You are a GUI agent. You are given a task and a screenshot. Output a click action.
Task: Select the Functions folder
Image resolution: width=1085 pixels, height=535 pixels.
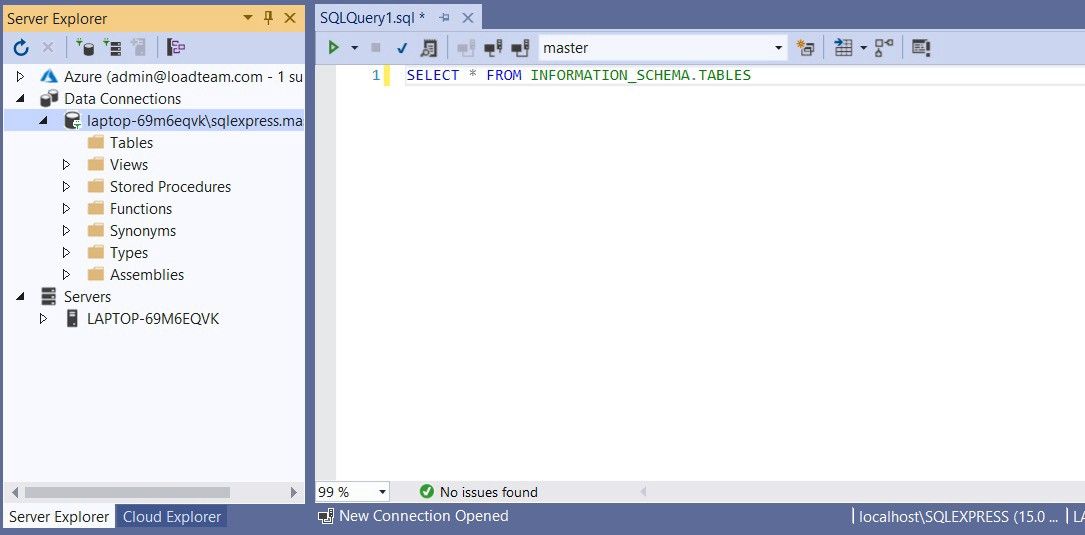point(140,208)
